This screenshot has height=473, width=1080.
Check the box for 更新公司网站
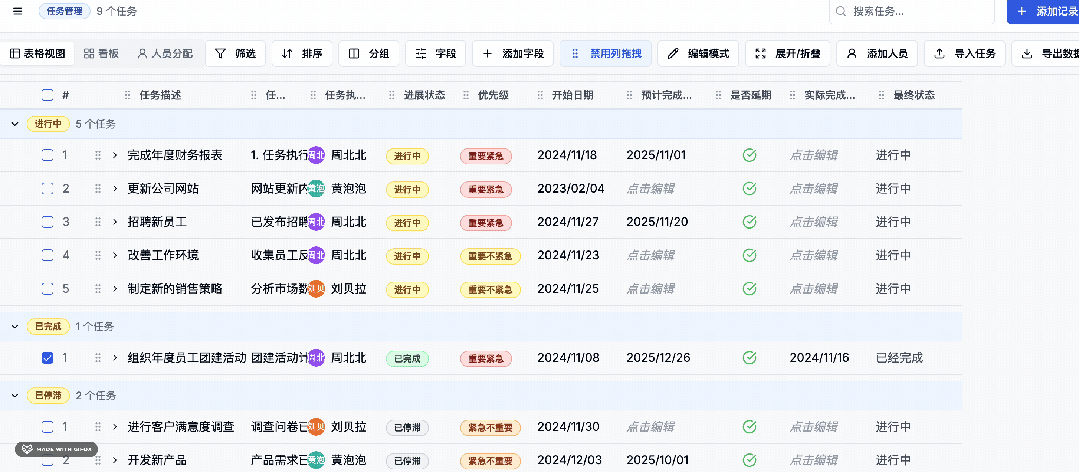tap(47, 189)
